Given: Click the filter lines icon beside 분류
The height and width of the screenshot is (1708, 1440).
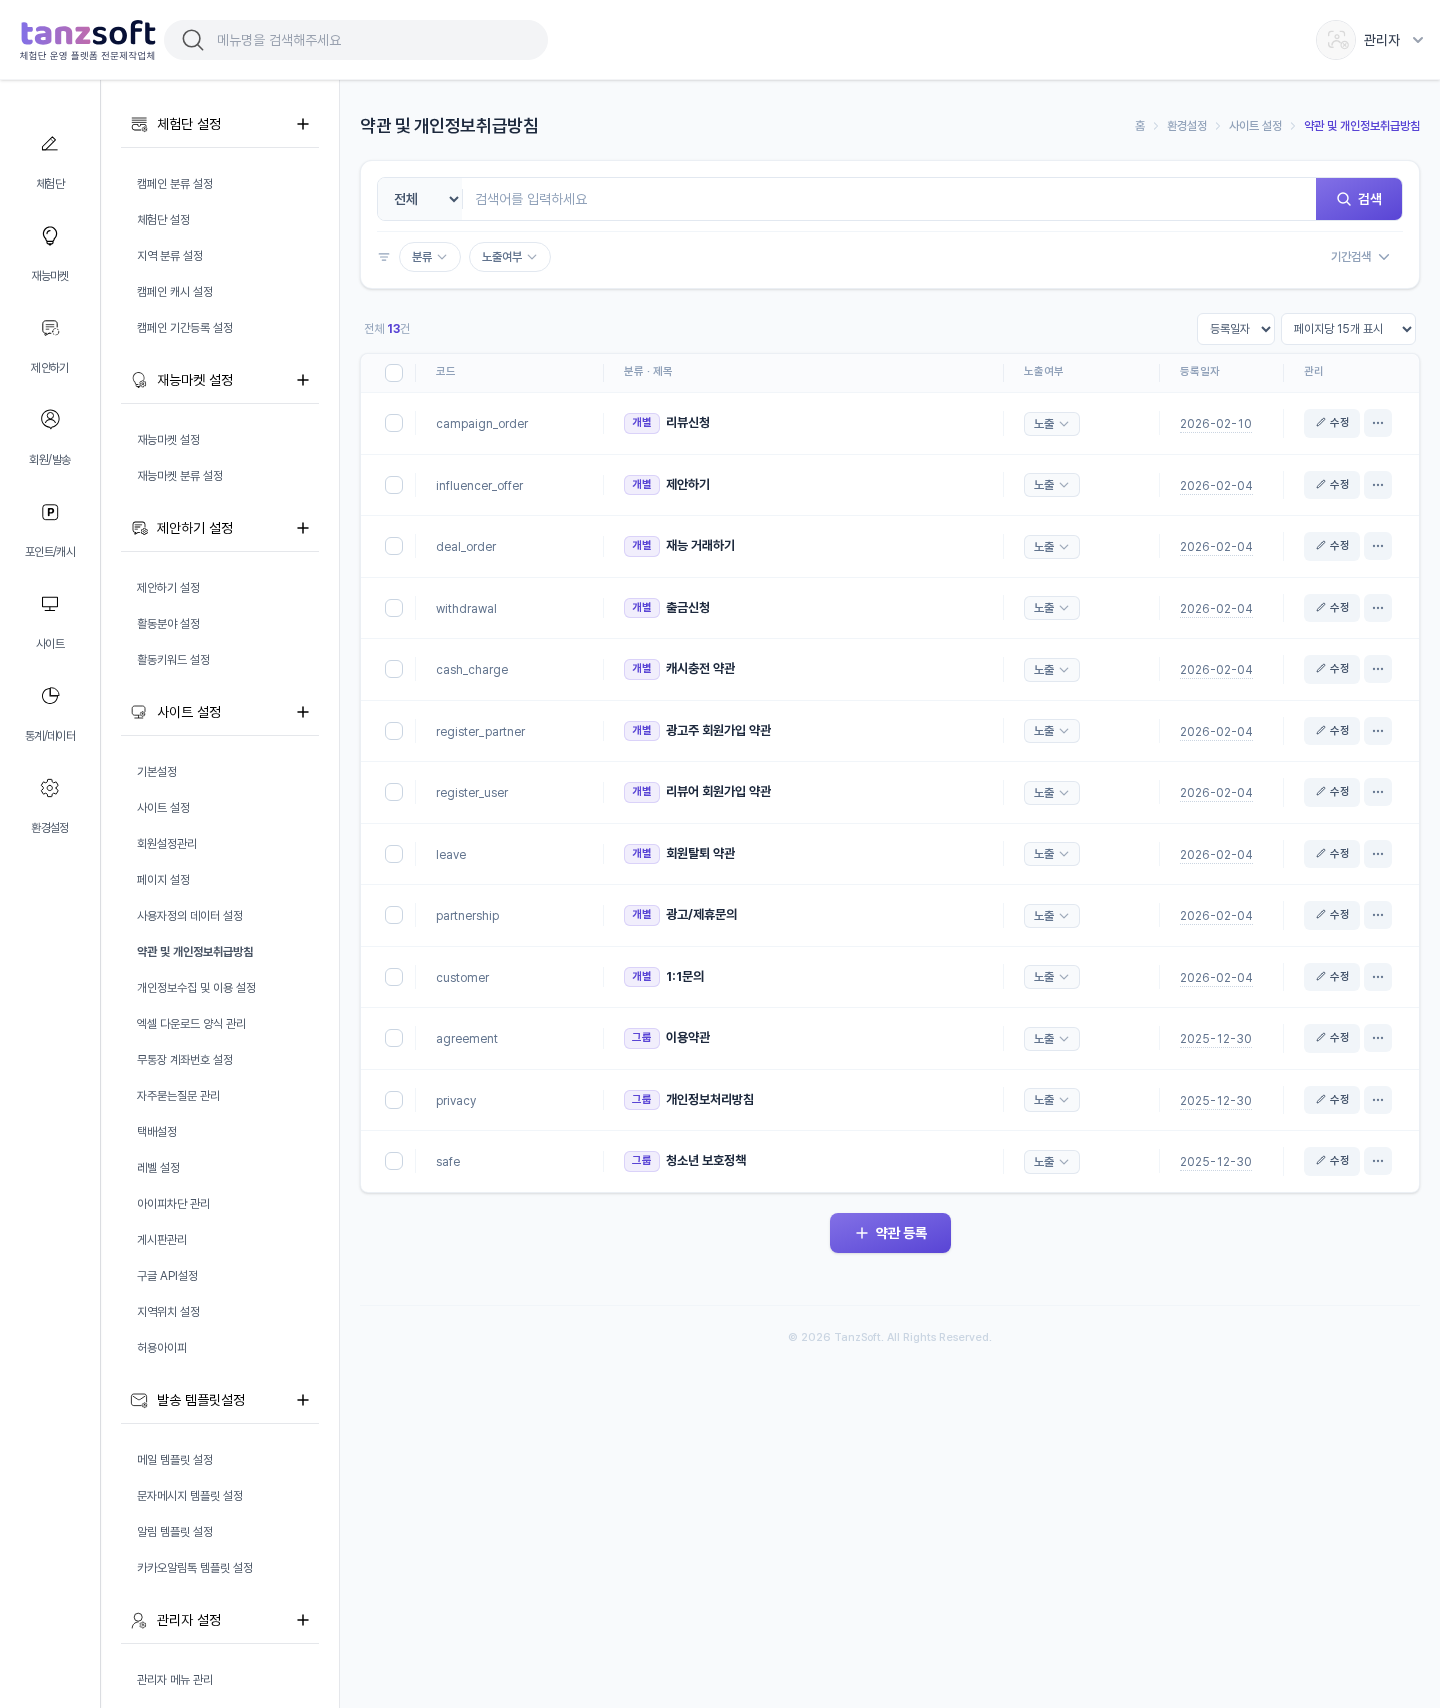Looking at the screenshot, I should pyautogui.click(x=384, y=257).
